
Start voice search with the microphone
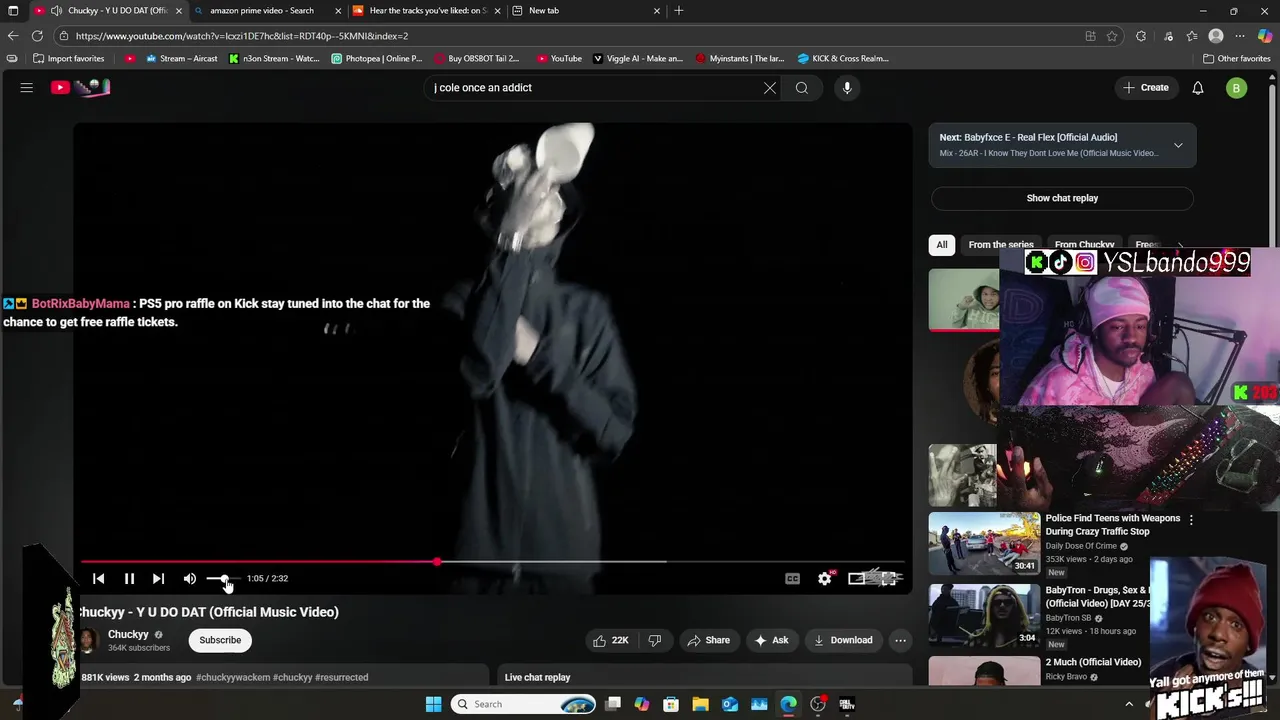click(847, 88)
